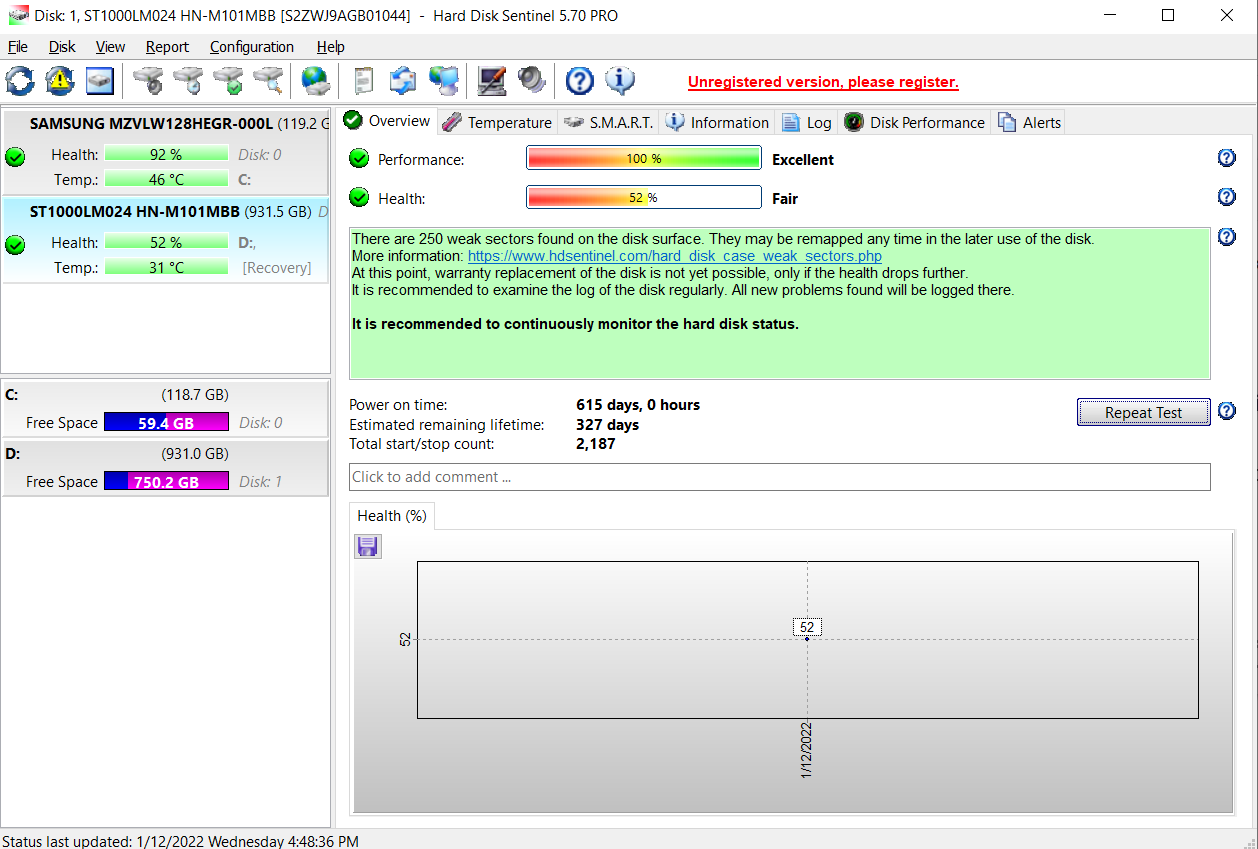Click the 615 days, 0 hours value
This screenshot has height=849, width=1258.
[x=638, y=405]
